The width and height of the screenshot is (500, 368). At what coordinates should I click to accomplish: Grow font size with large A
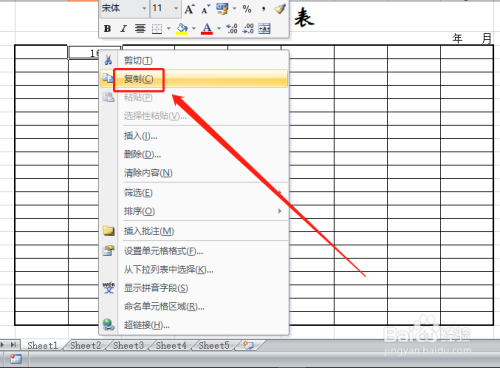click(x=189, y=9)
